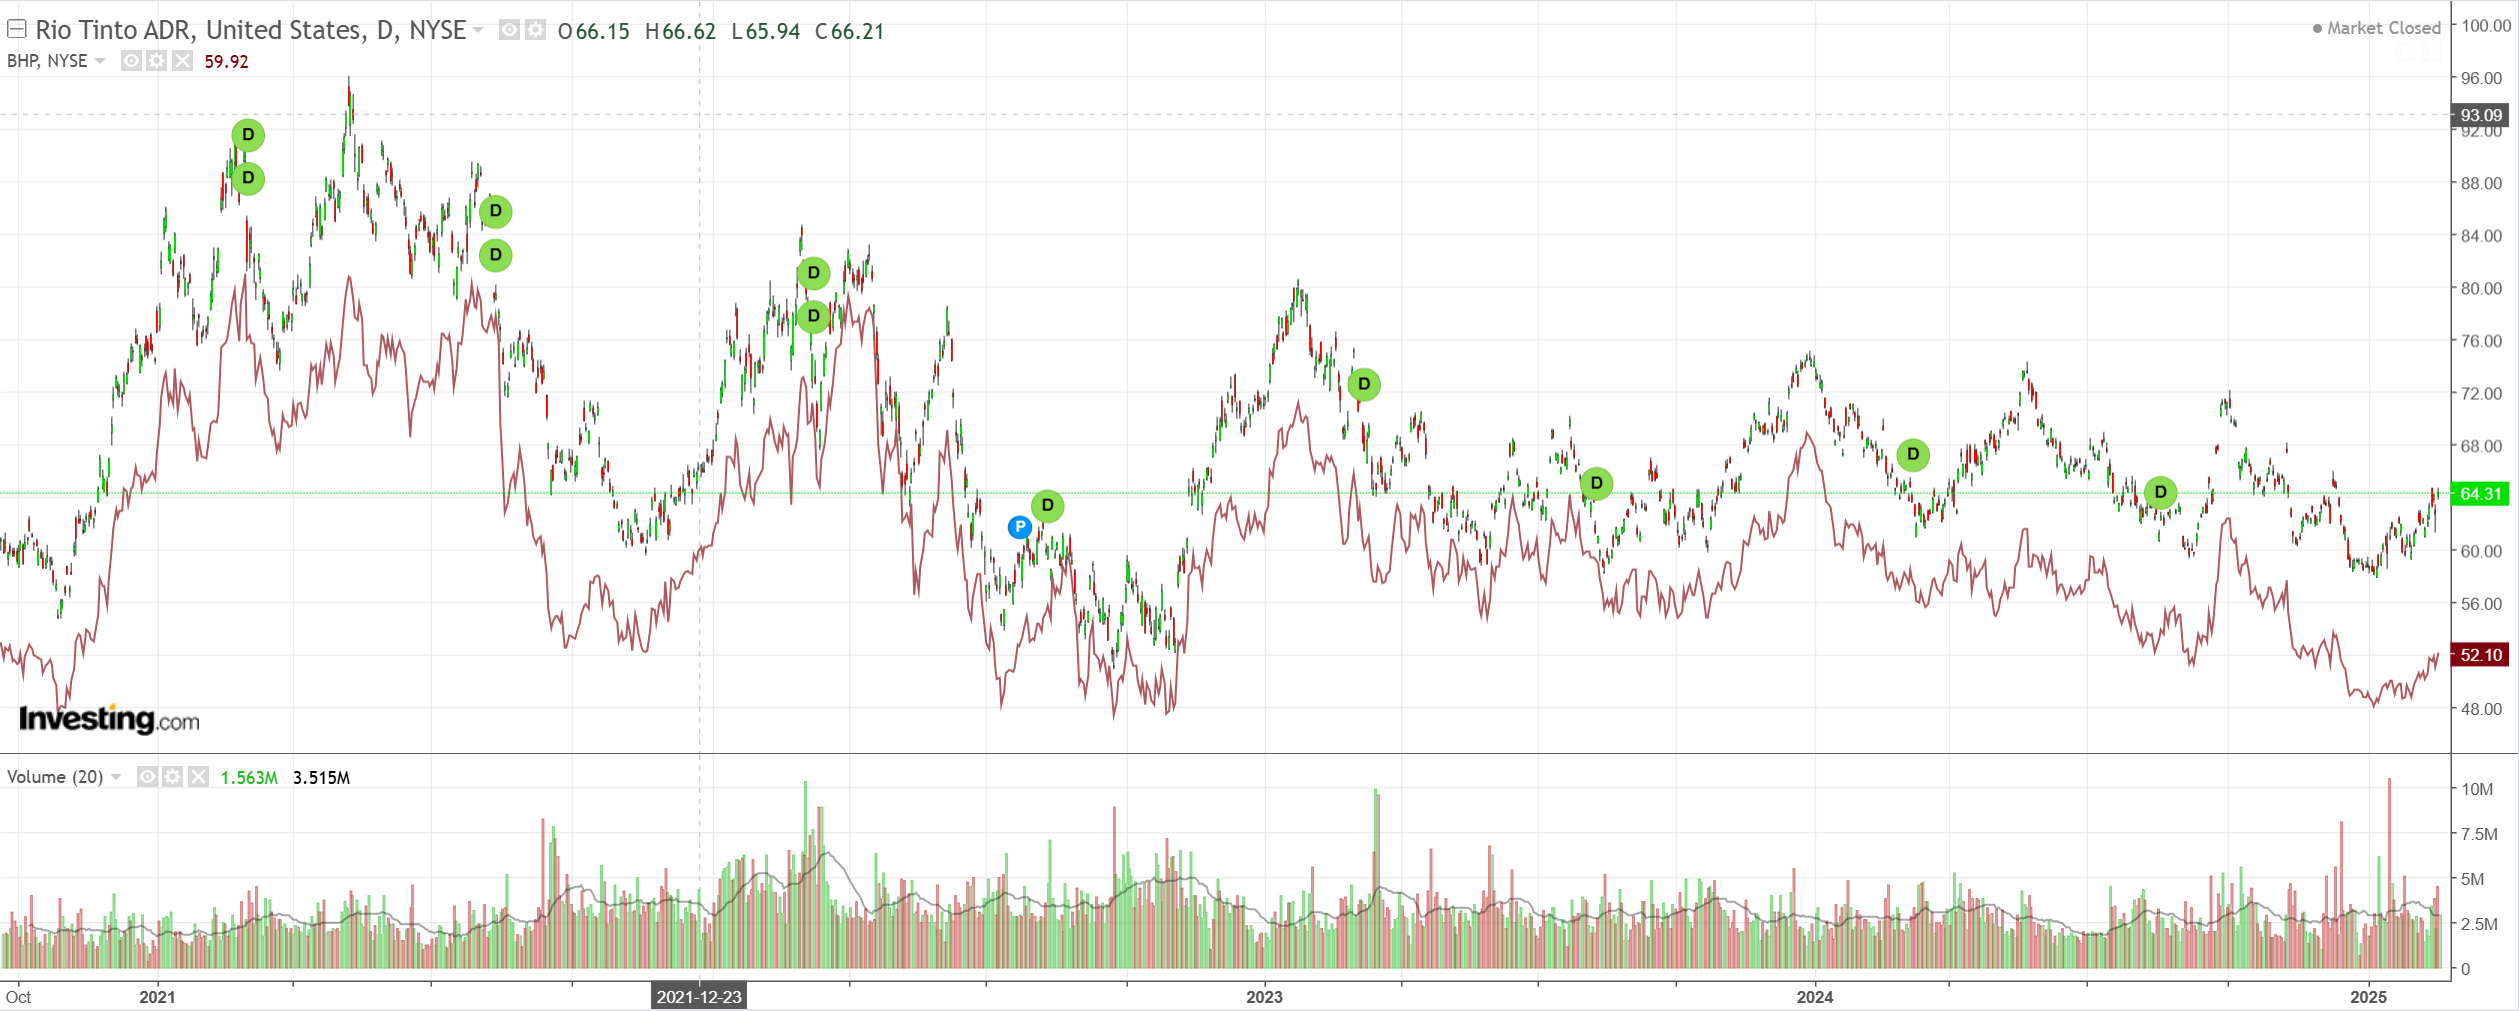
Task: Toggle the Volume indicator eye icon
Action: click(147, 777)
